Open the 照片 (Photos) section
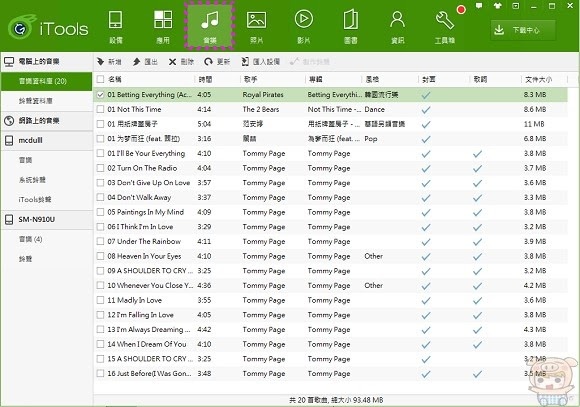This screenshot has height=407, width=580. (256, 27)
